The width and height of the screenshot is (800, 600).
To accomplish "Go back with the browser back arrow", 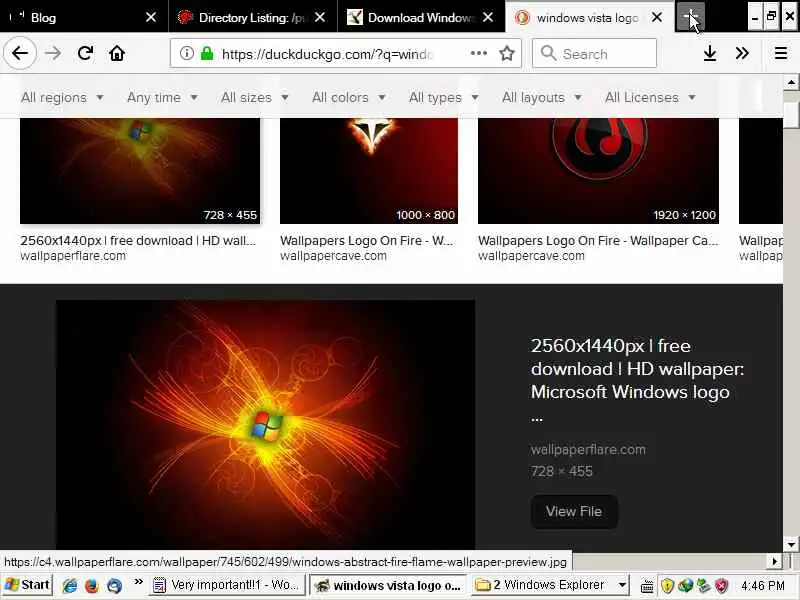I will click(20, 53).
